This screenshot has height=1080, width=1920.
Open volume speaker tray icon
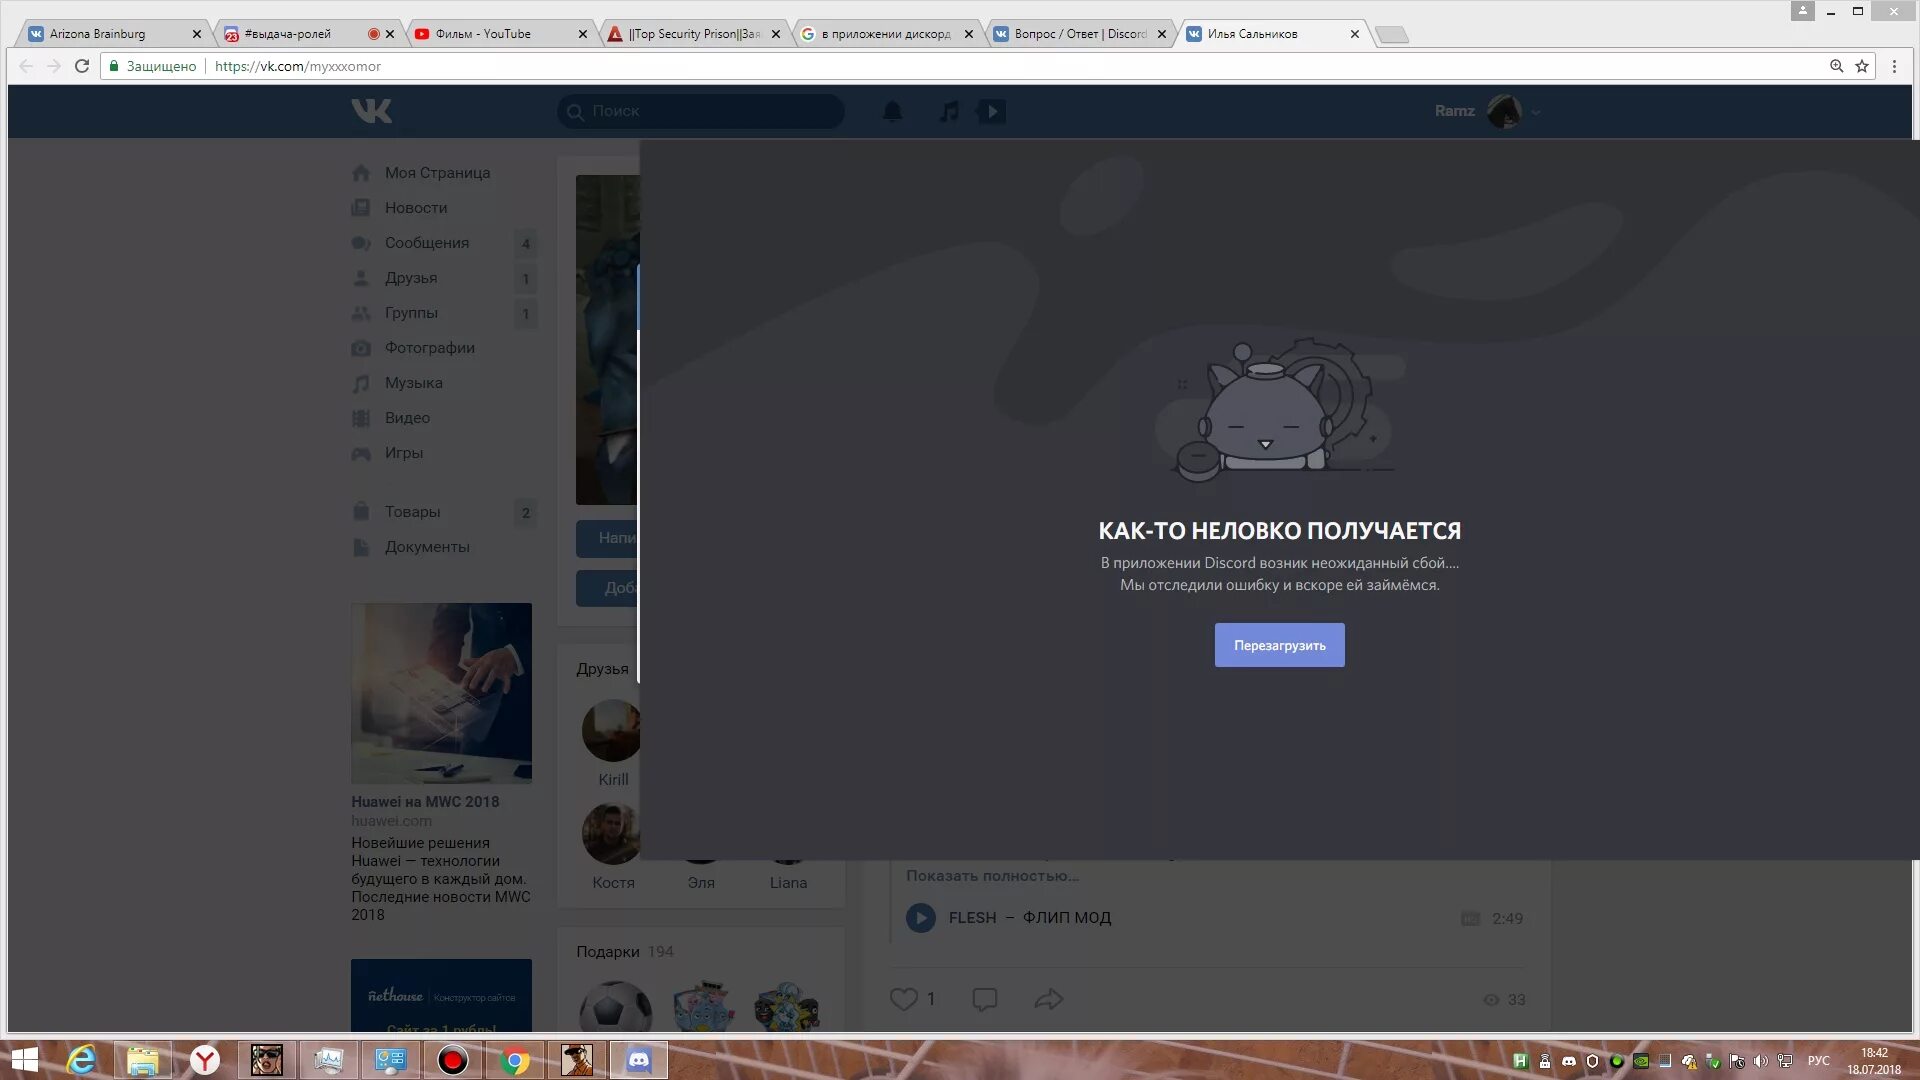(x=1760, y=1061)
